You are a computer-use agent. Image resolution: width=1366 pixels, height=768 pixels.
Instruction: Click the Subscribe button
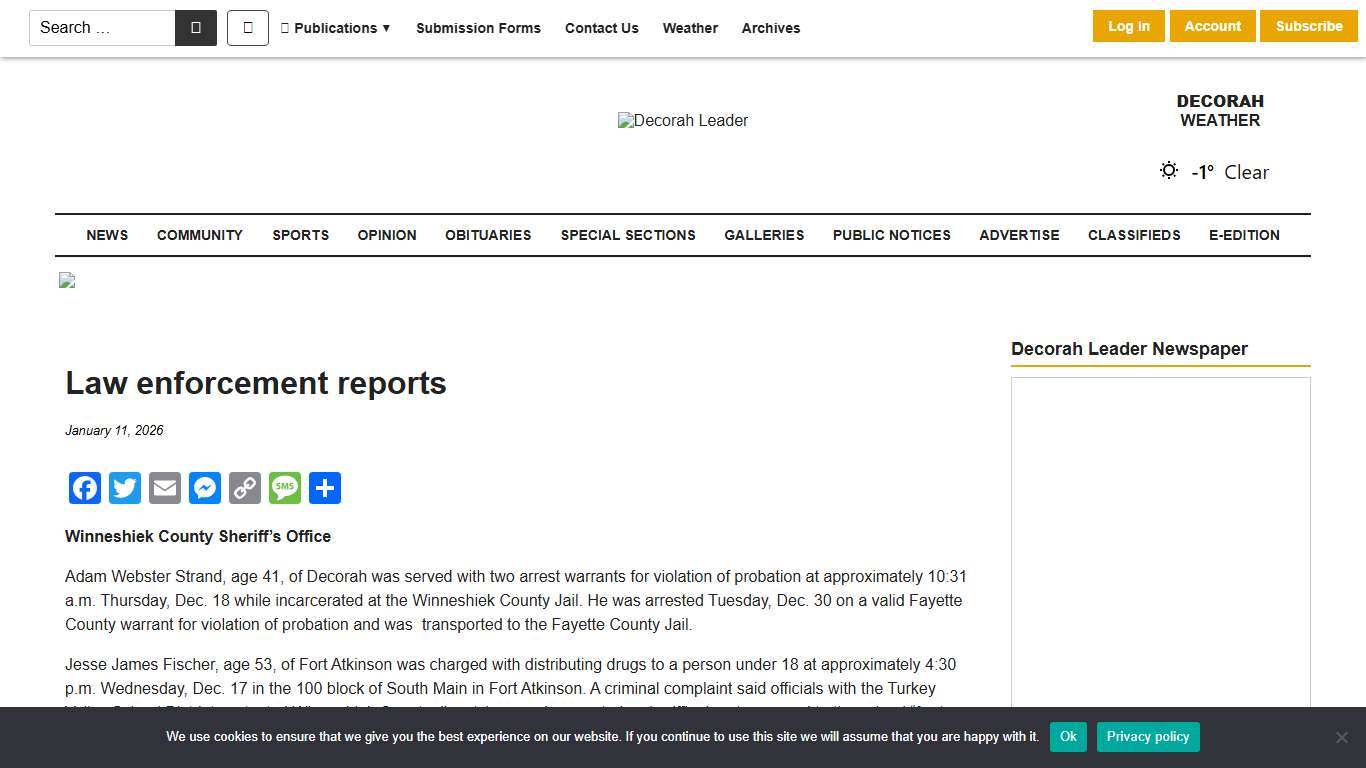point(1309,26)
